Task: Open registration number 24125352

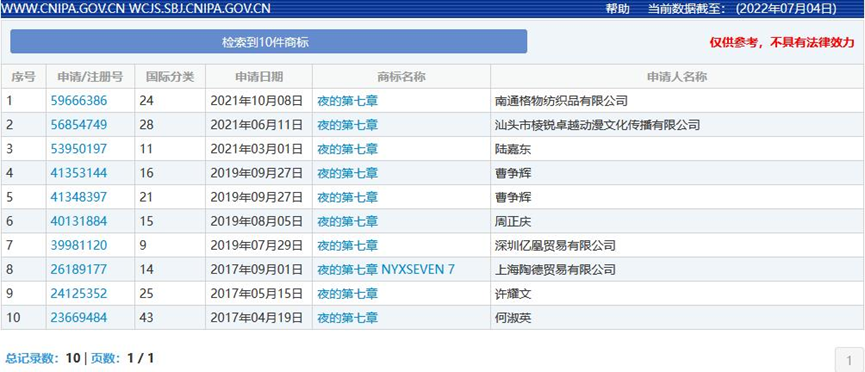Action: (x=79, y=294)
